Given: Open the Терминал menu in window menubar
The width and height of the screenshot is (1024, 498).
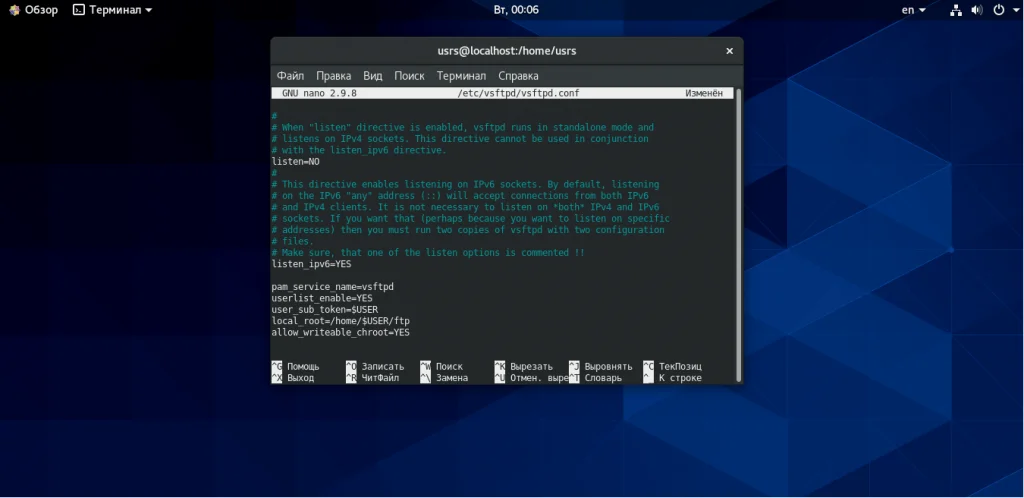Looking at the screenshot, I should 461,76.
